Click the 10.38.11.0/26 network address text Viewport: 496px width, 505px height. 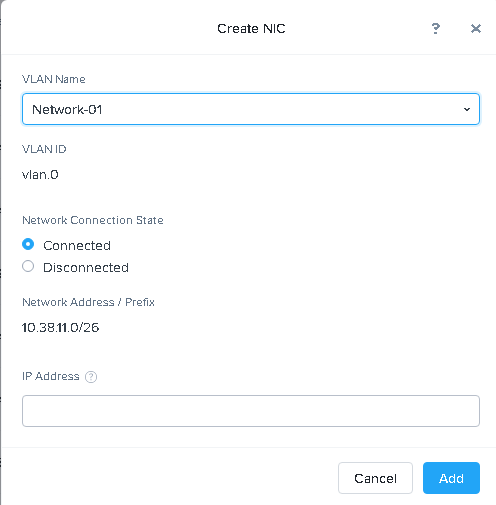60,328
